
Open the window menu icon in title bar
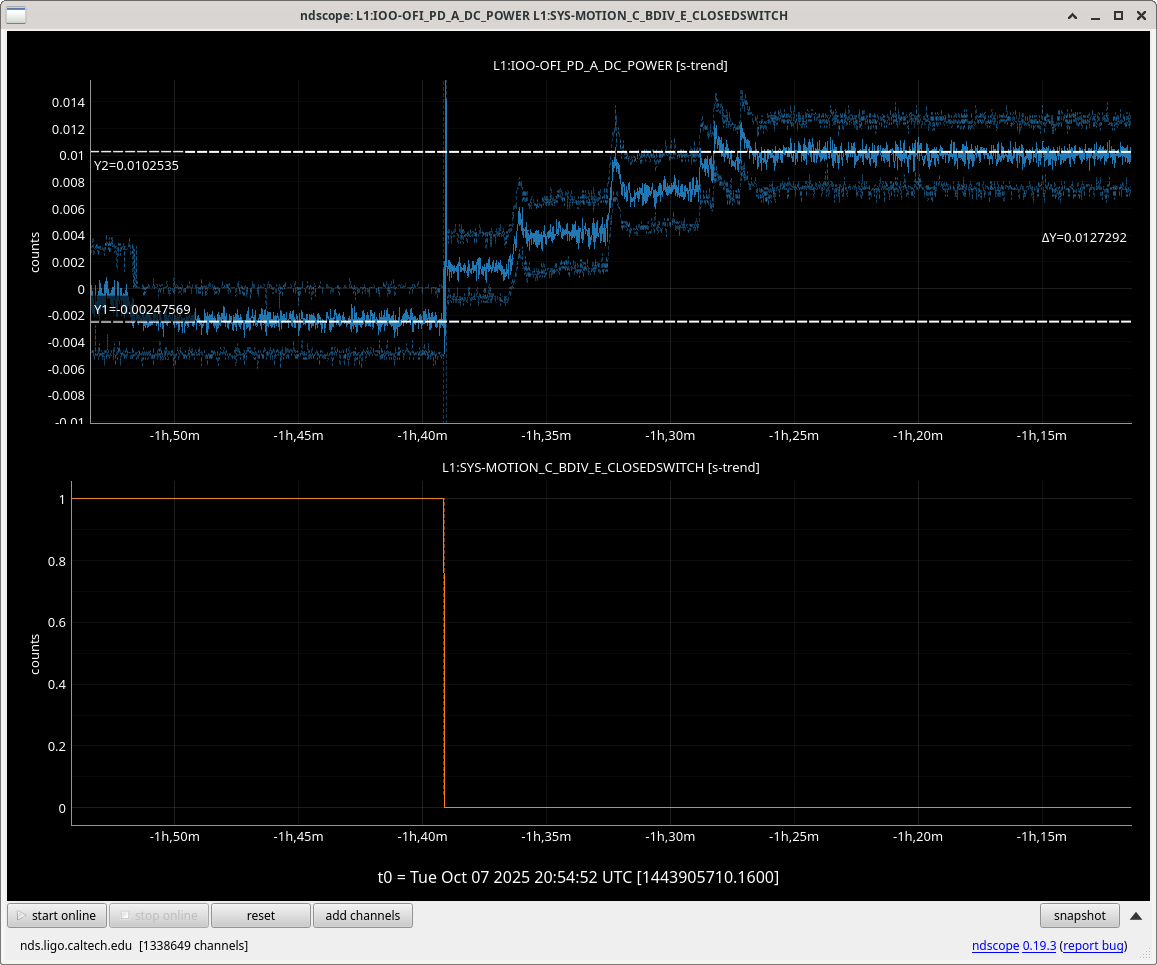[16, 15]
